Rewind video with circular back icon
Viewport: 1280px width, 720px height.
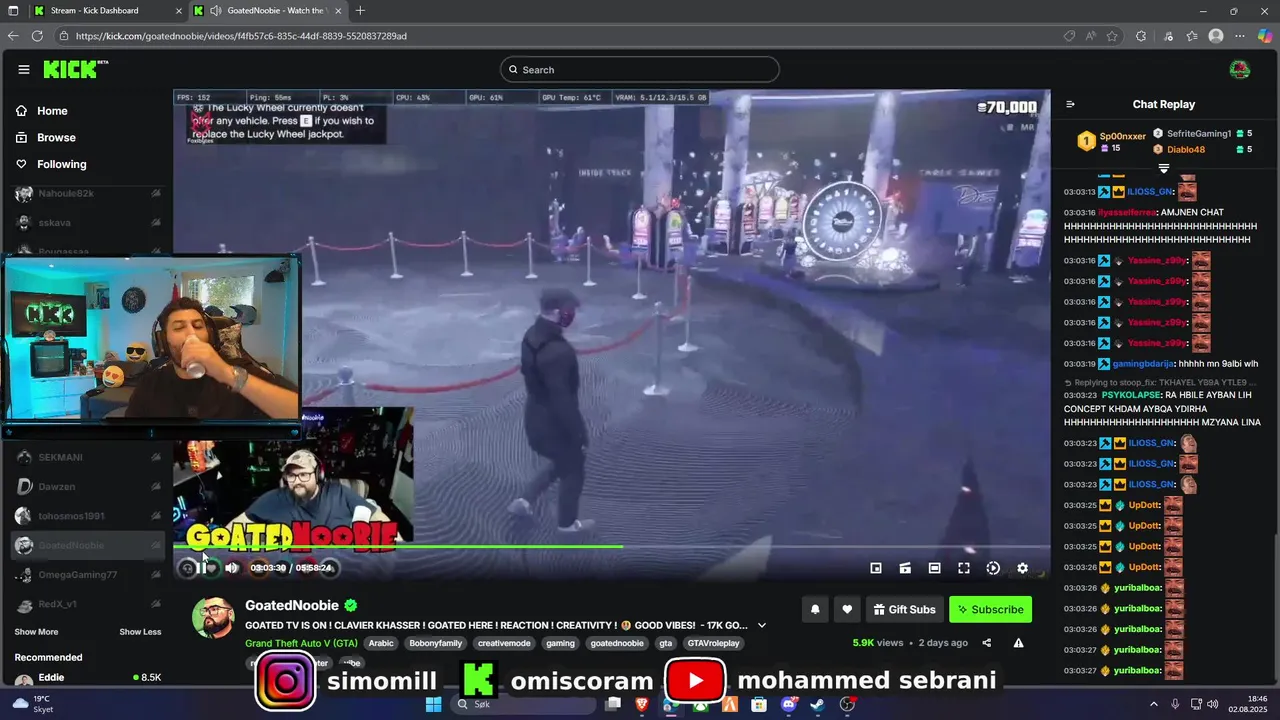[x=186, y=568]
